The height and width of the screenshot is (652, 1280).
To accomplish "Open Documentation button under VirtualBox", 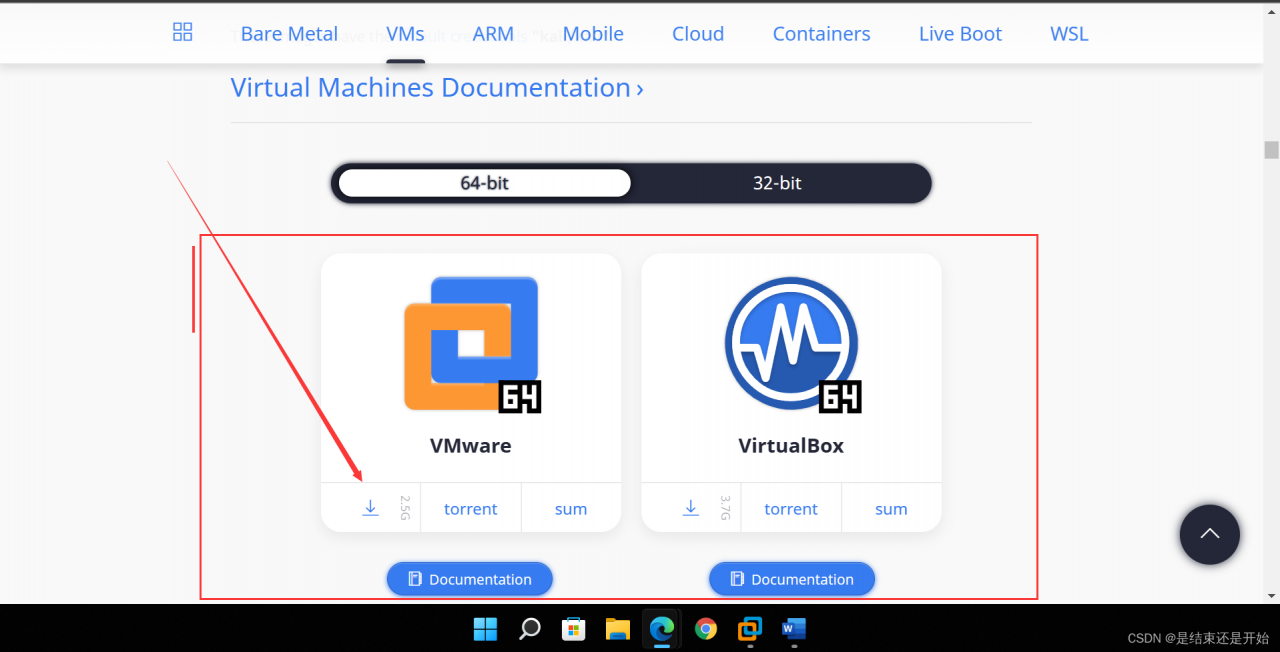I will pyautogui.click(x=792, y=579).
